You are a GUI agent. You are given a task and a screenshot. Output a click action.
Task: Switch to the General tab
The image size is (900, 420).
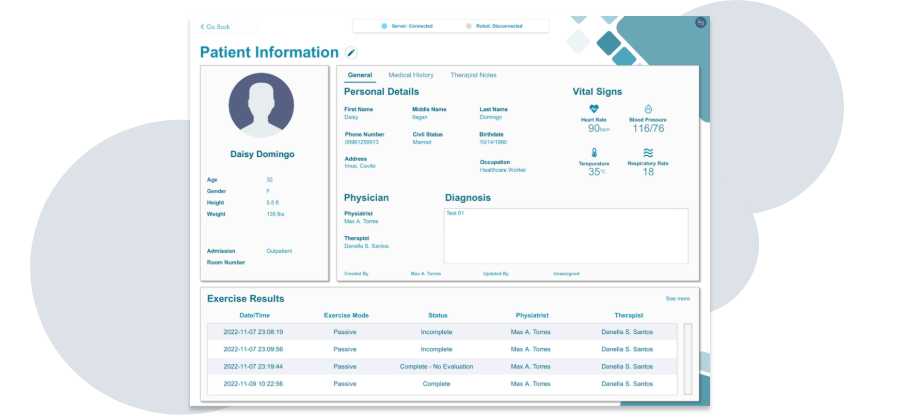click(x=360, y=75)
